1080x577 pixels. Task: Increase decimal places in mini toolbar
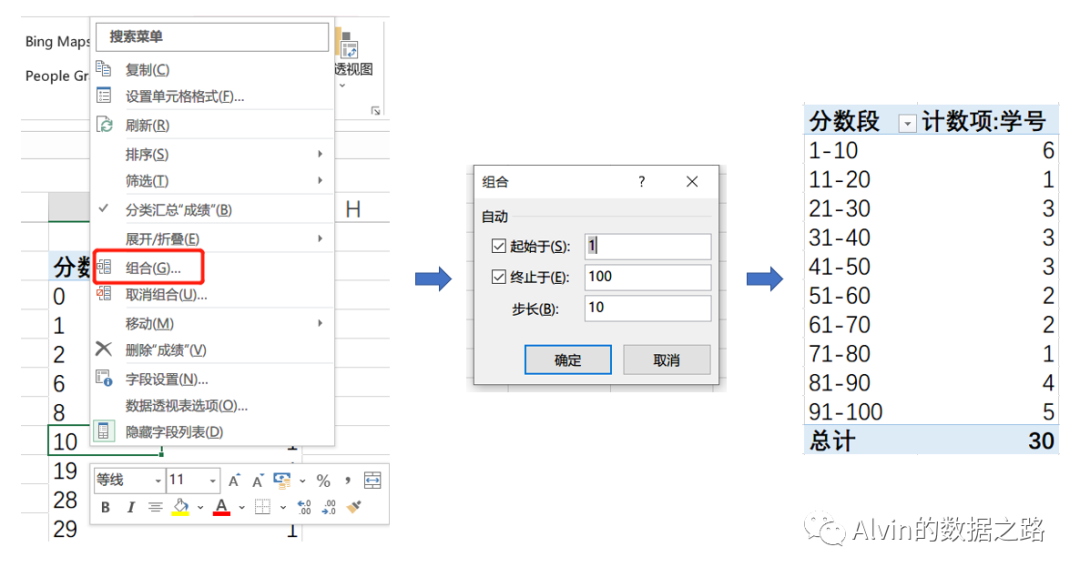(304, 507)
